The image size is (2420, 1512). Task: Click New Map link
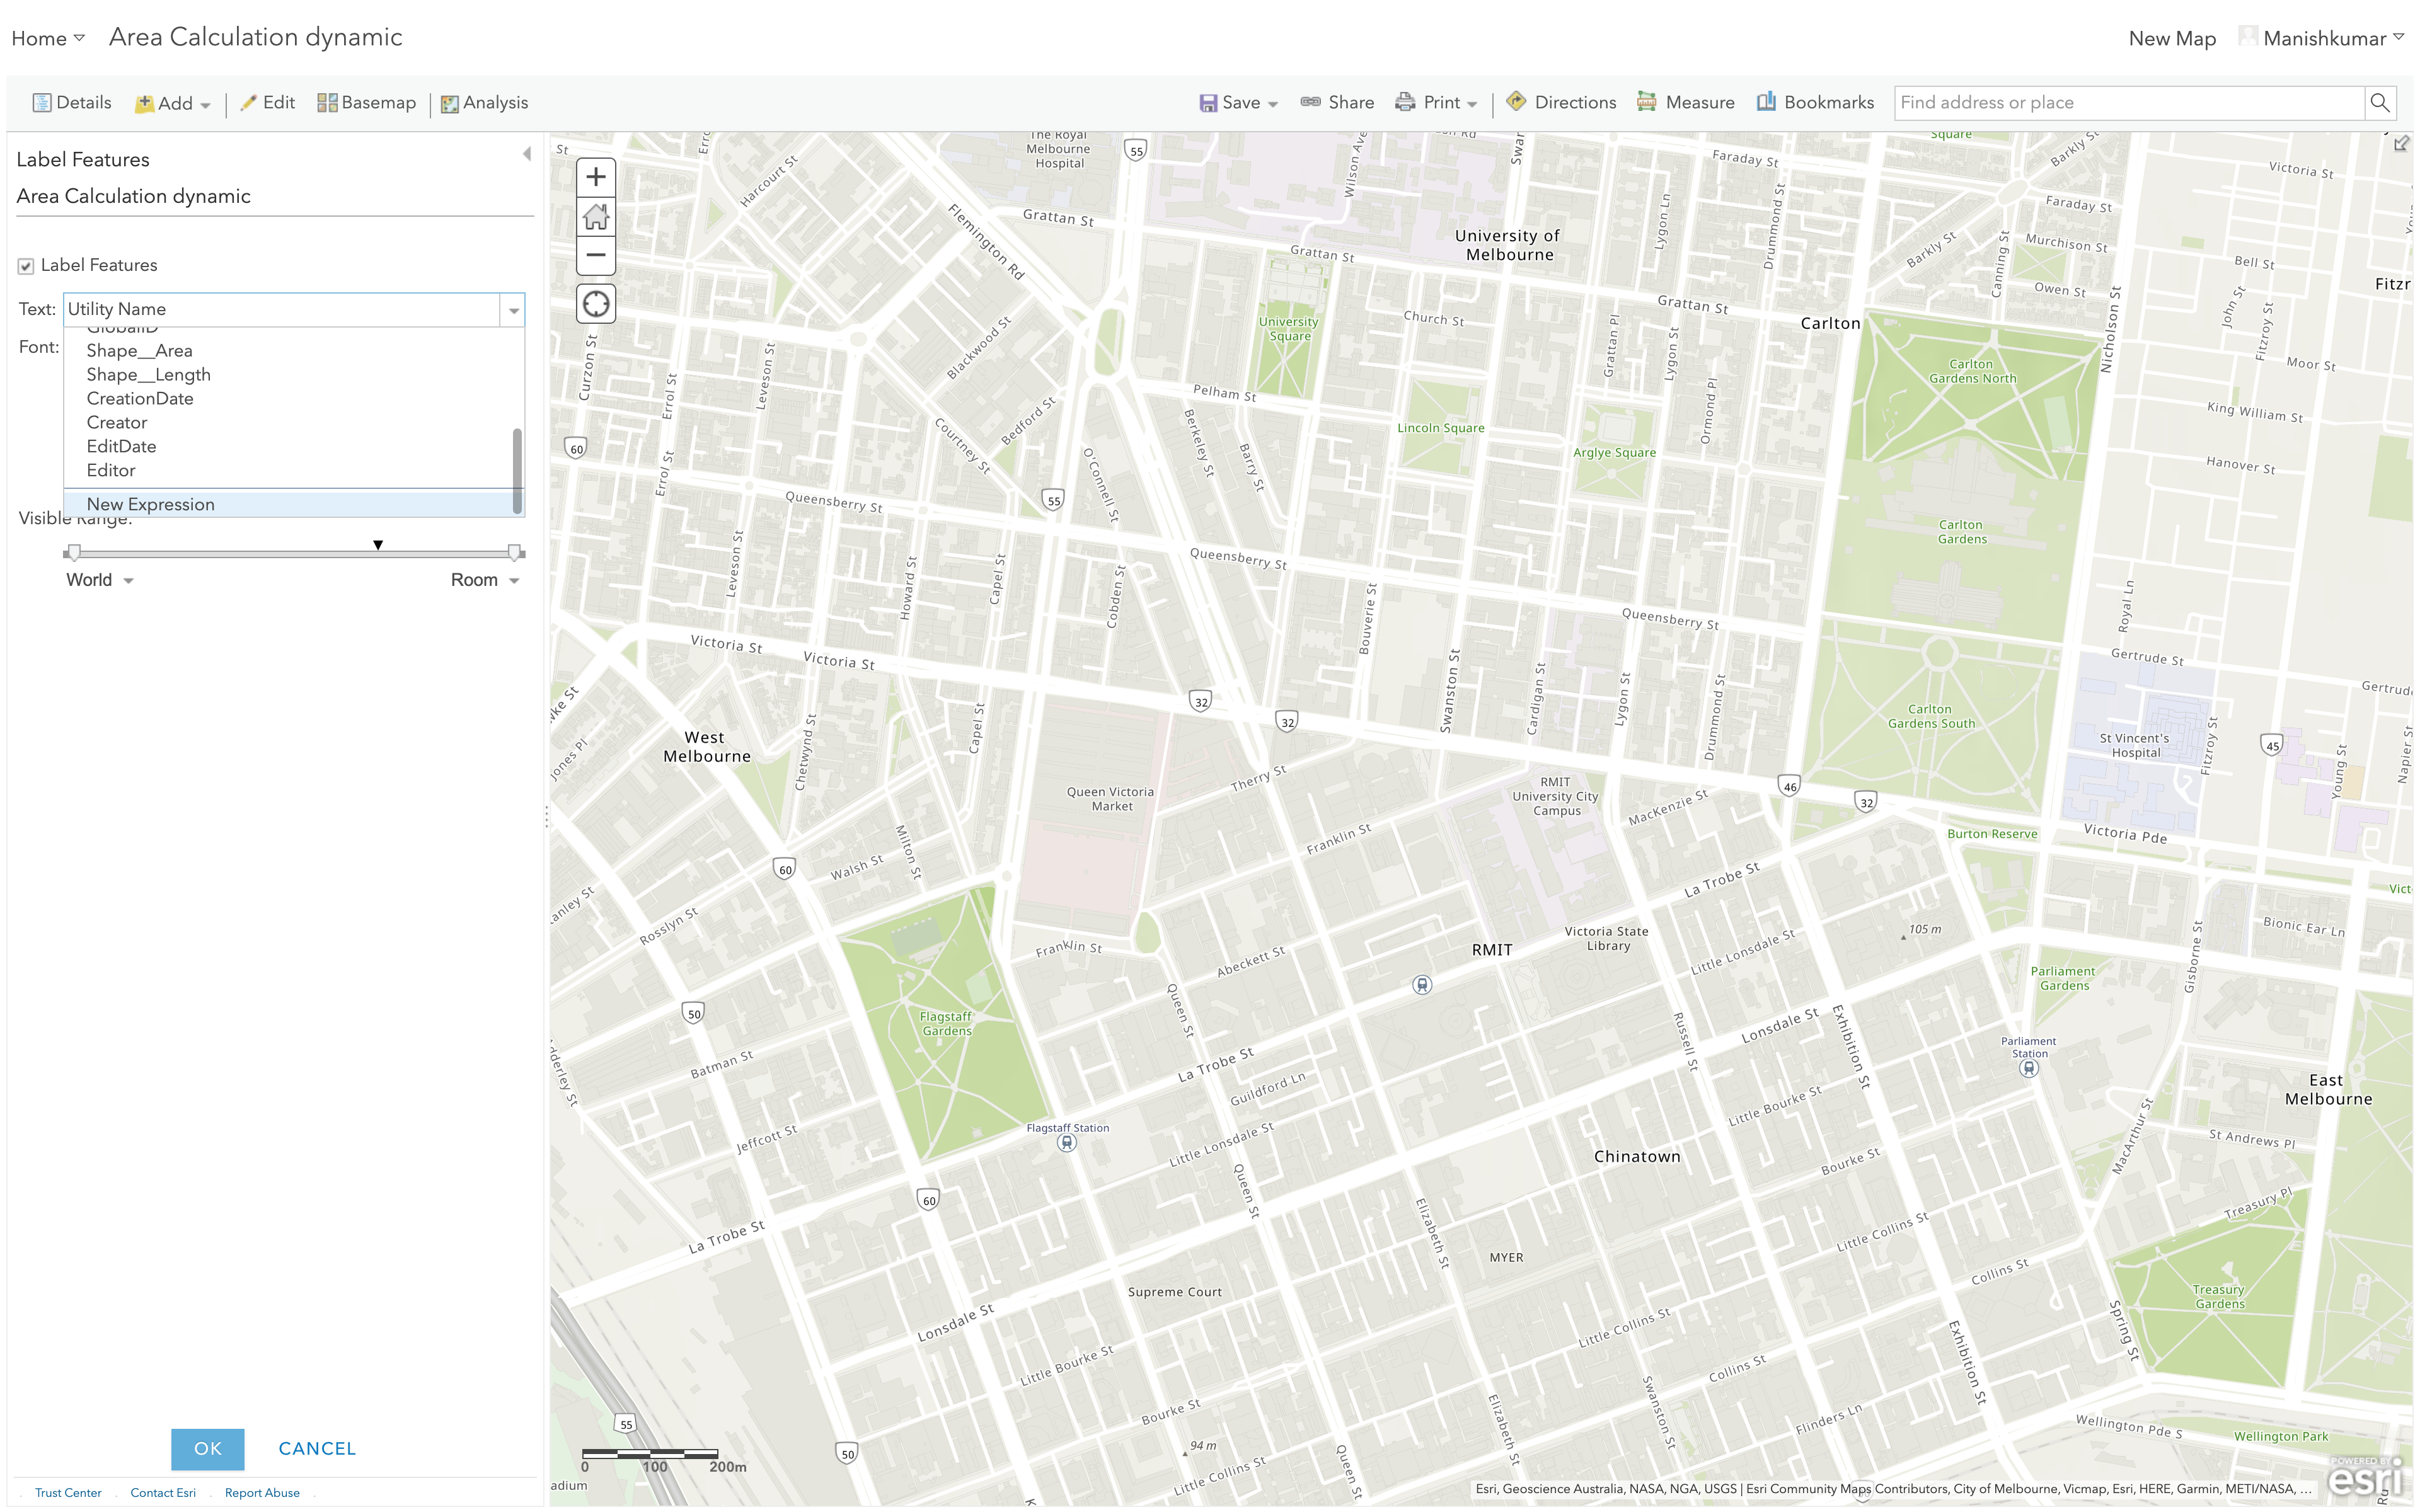2172,38
